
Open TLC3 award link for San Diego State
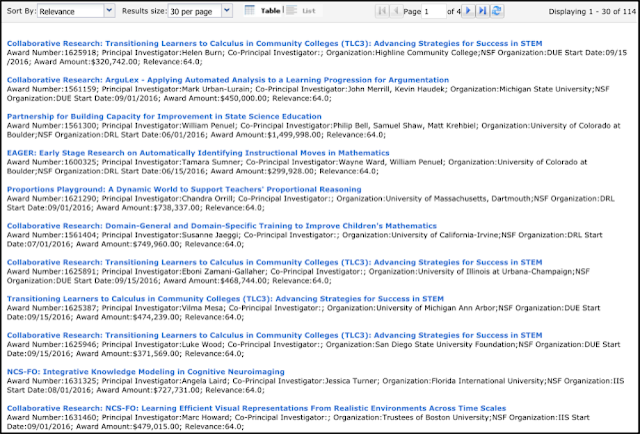[x=274, y=335]
